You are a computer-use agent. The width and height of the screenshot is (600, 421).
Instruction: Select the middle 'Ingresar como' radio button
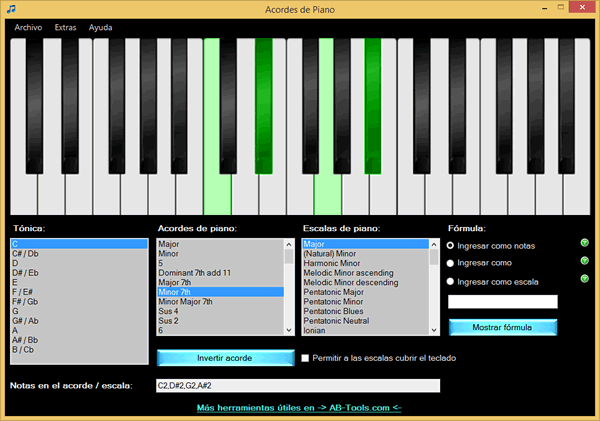[x=450, y=263]
